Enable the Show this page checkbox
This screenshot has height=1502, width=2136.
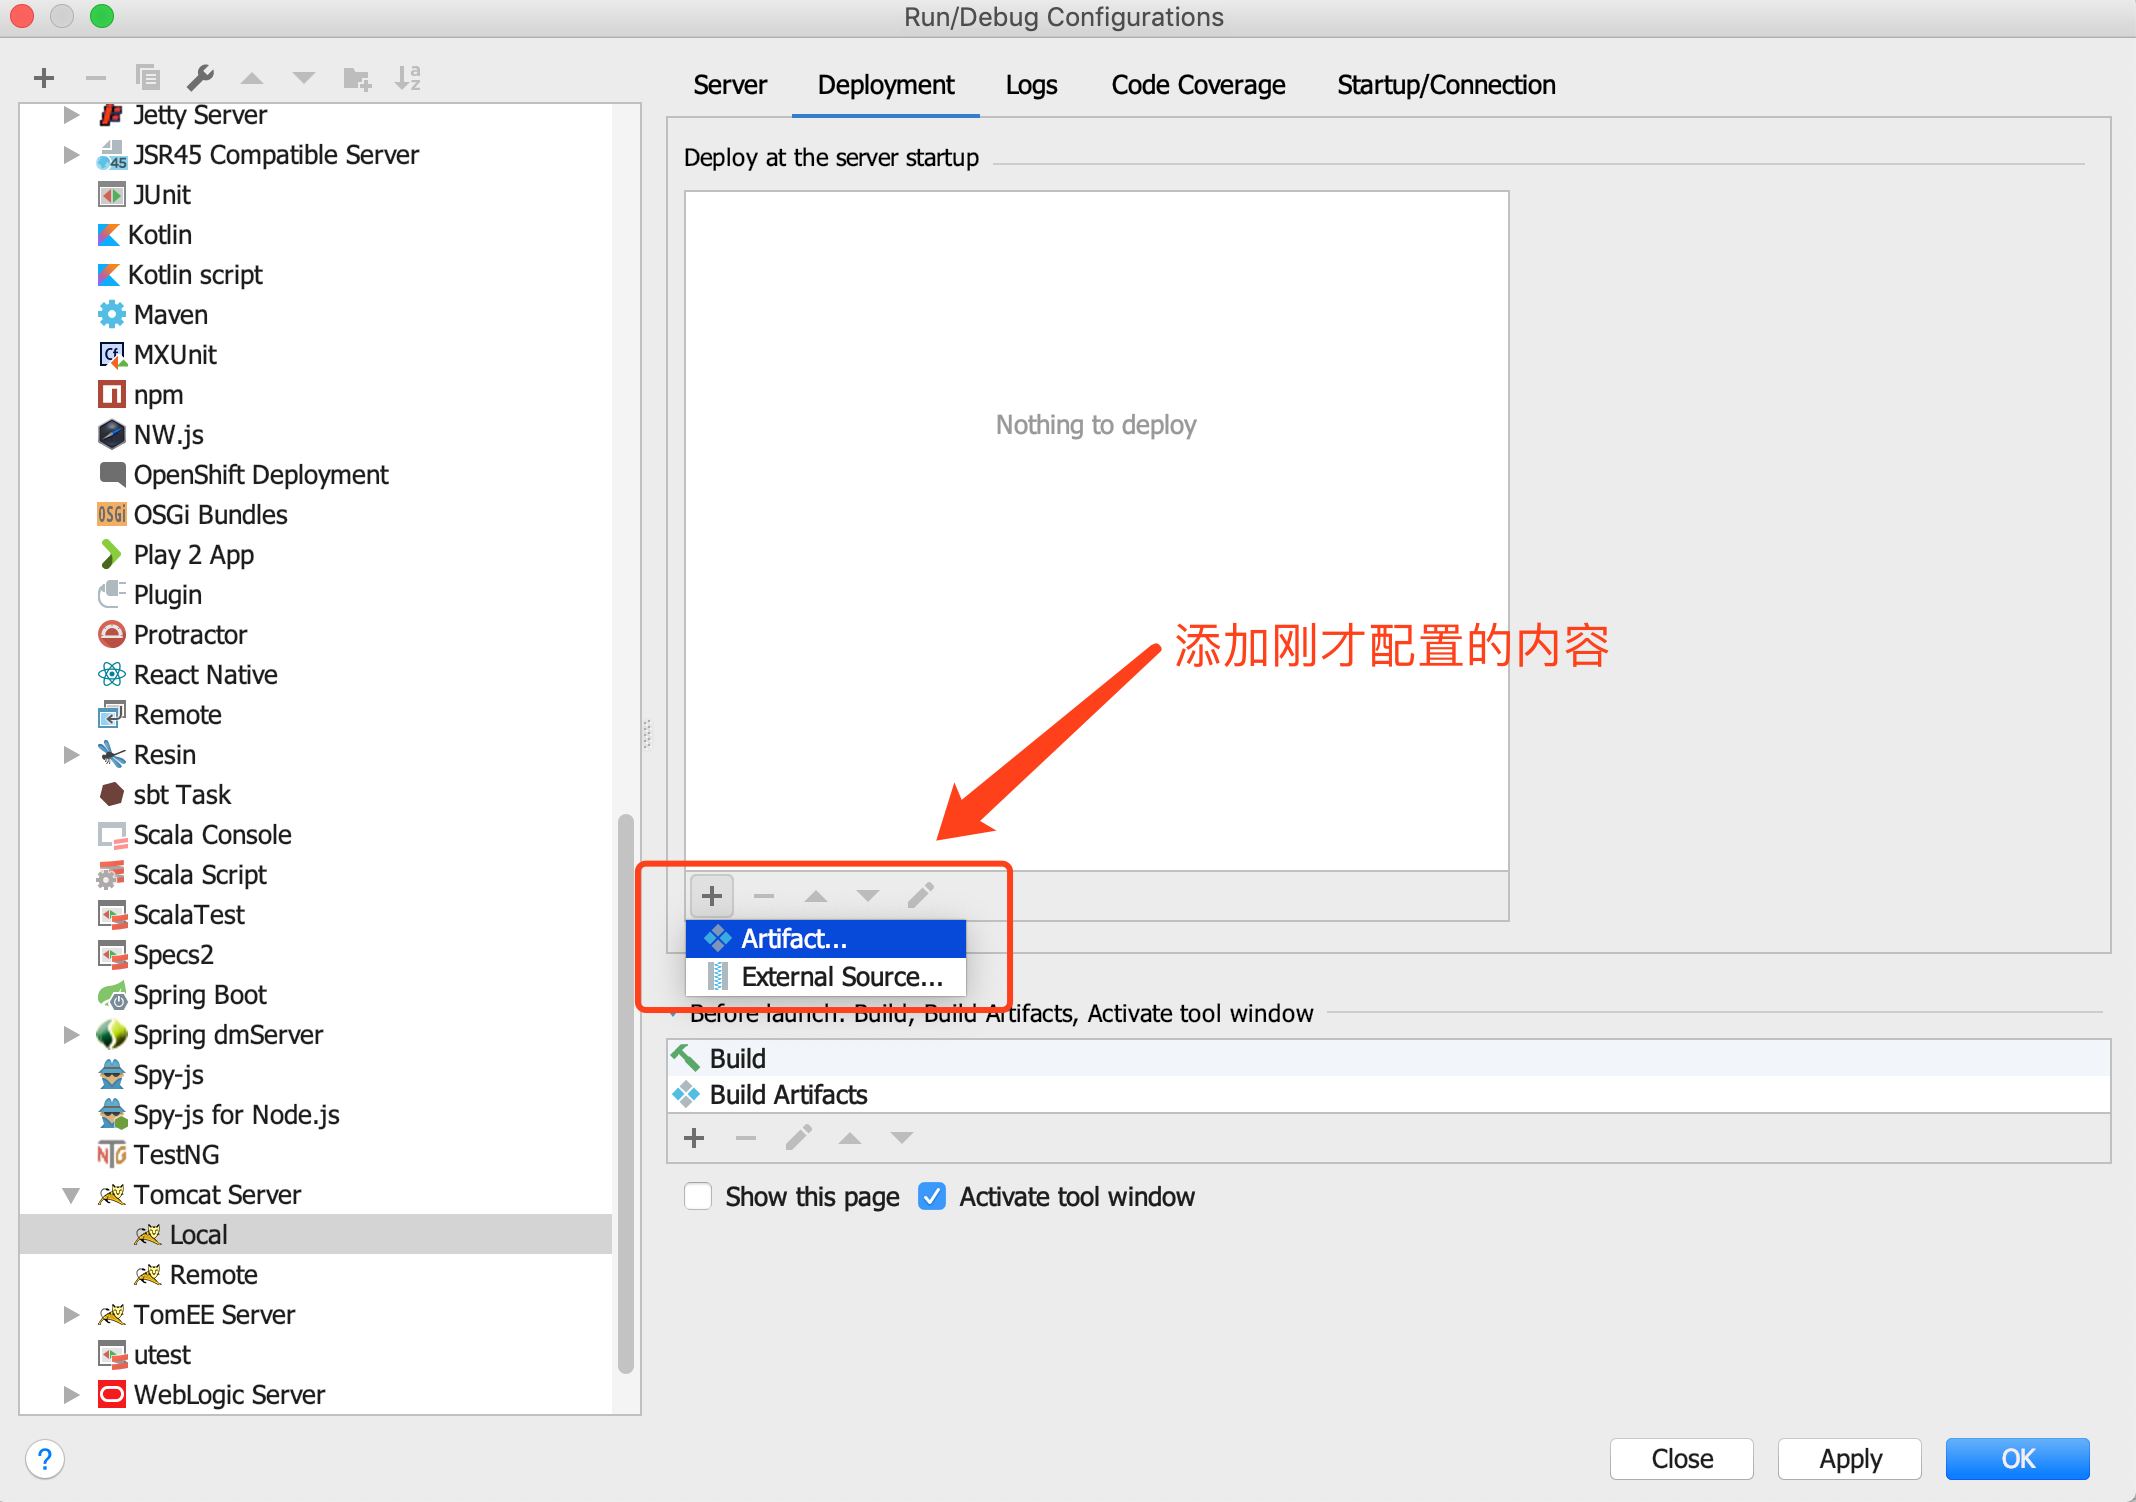(x=698, y=1197)
